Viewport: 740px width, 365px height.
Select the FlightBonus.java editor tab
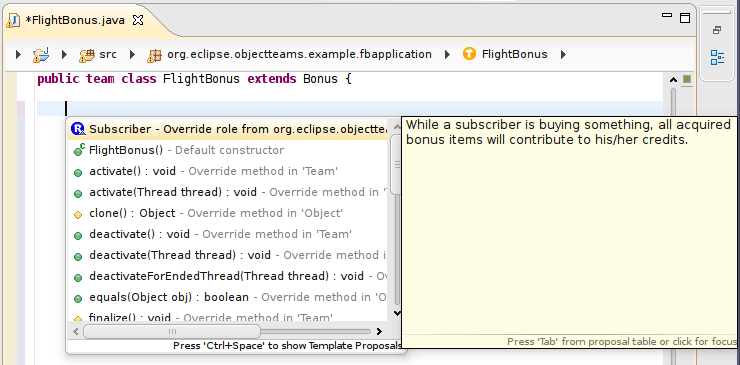click(75, 20)
